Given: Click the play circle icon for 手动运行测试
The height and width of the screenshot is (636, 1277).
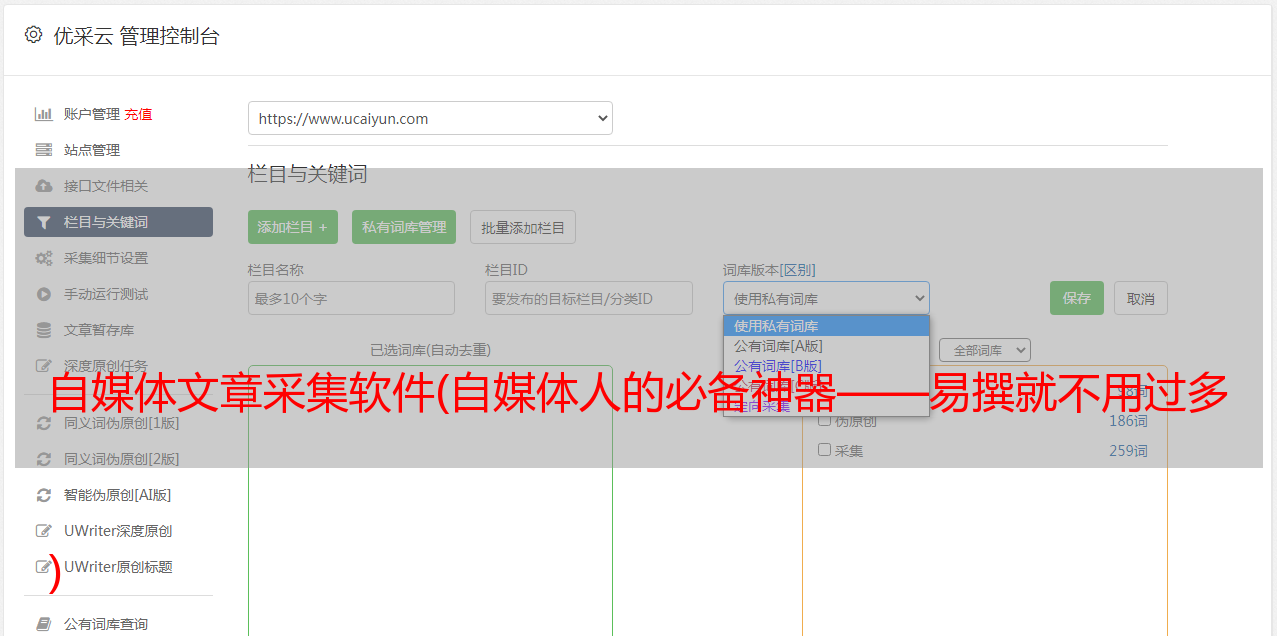Looking at the screenshot, I should (43, 294).
